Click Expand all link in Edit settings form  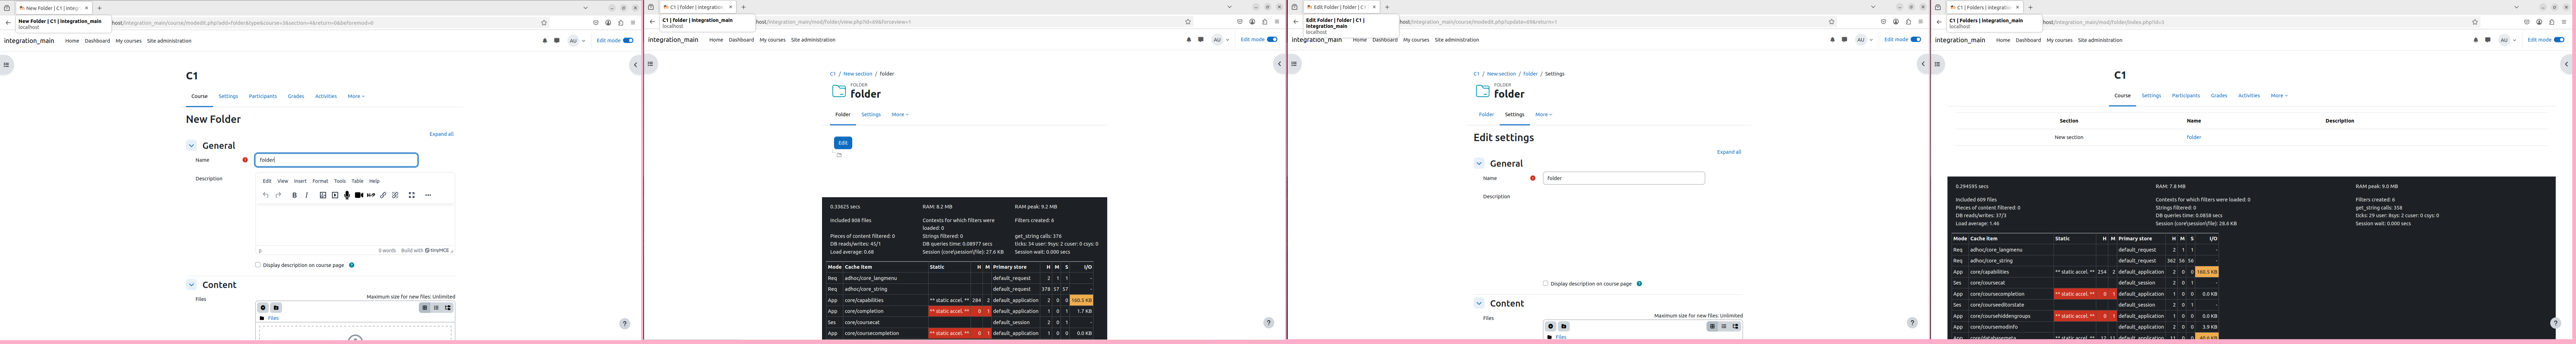pos(1729,152)
